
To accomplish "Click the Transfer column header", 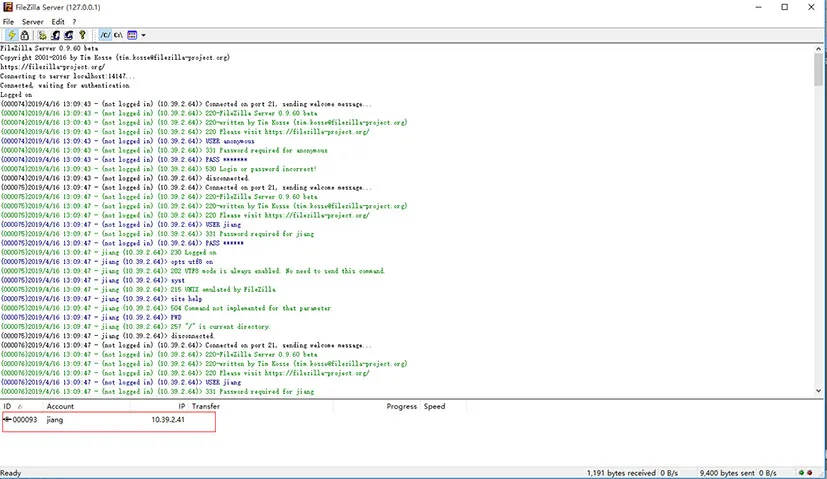I will click(x=261, y=406).
